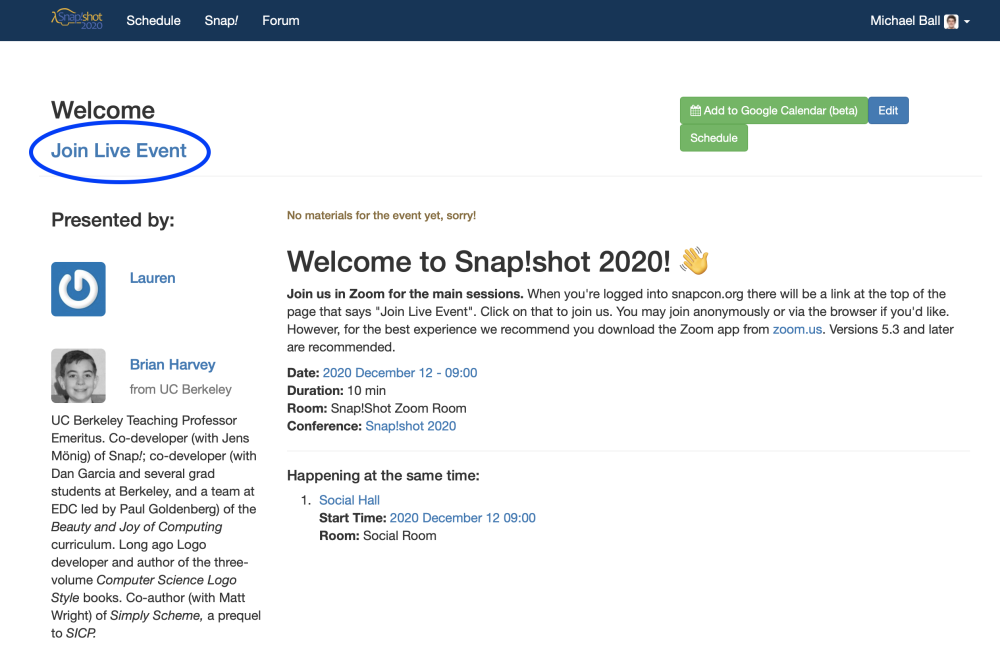Screen dimensions: 1000x667
Task: Click Social Hall start time link
Action: click(x=462, y=518)
